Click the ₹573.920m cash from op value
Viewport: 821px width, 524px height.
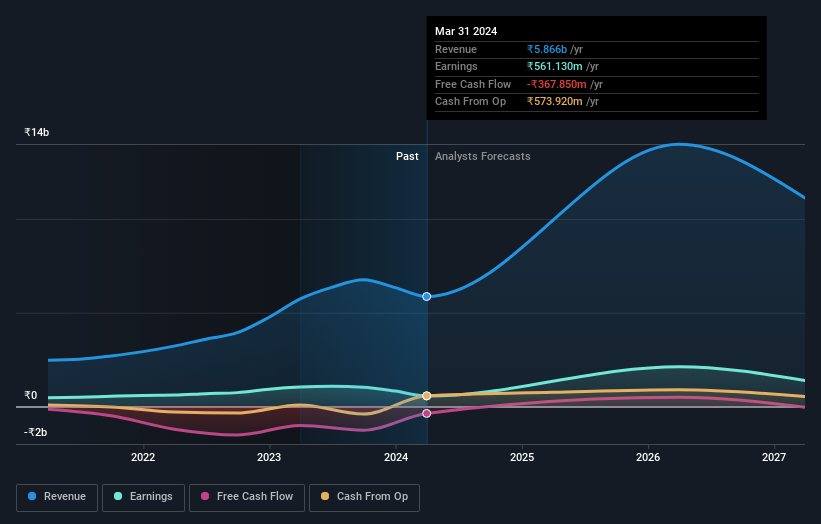click(x=554, y=102)
